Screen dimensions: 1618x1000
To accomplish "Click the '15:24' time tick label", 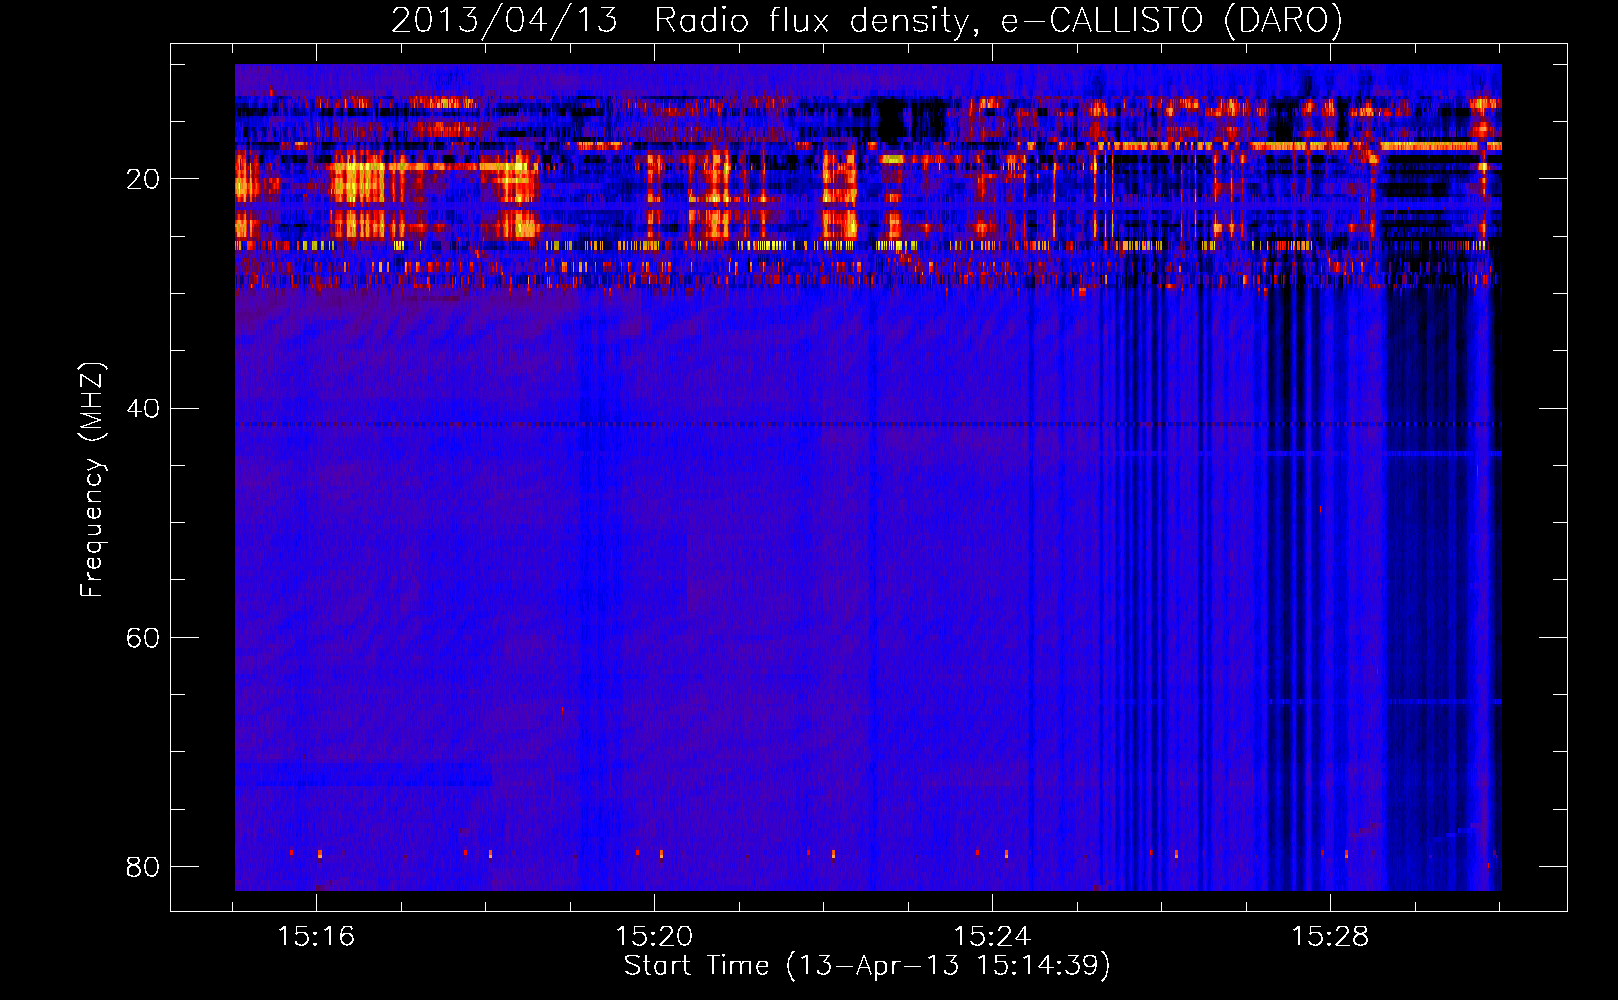I will click(x=992, y=936).
